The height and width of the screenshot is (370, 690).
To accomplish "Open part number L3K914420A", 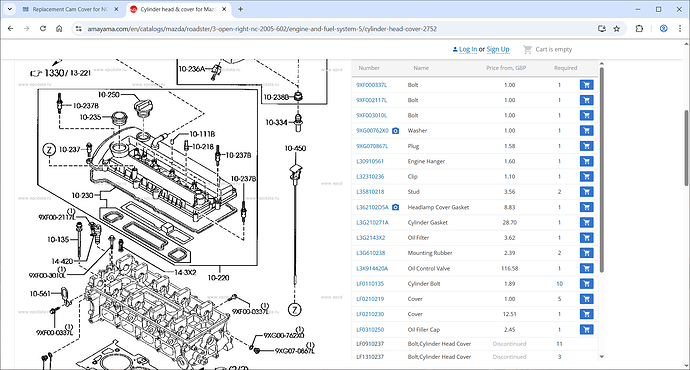I will pyautogui.click(x=372, y=268).
